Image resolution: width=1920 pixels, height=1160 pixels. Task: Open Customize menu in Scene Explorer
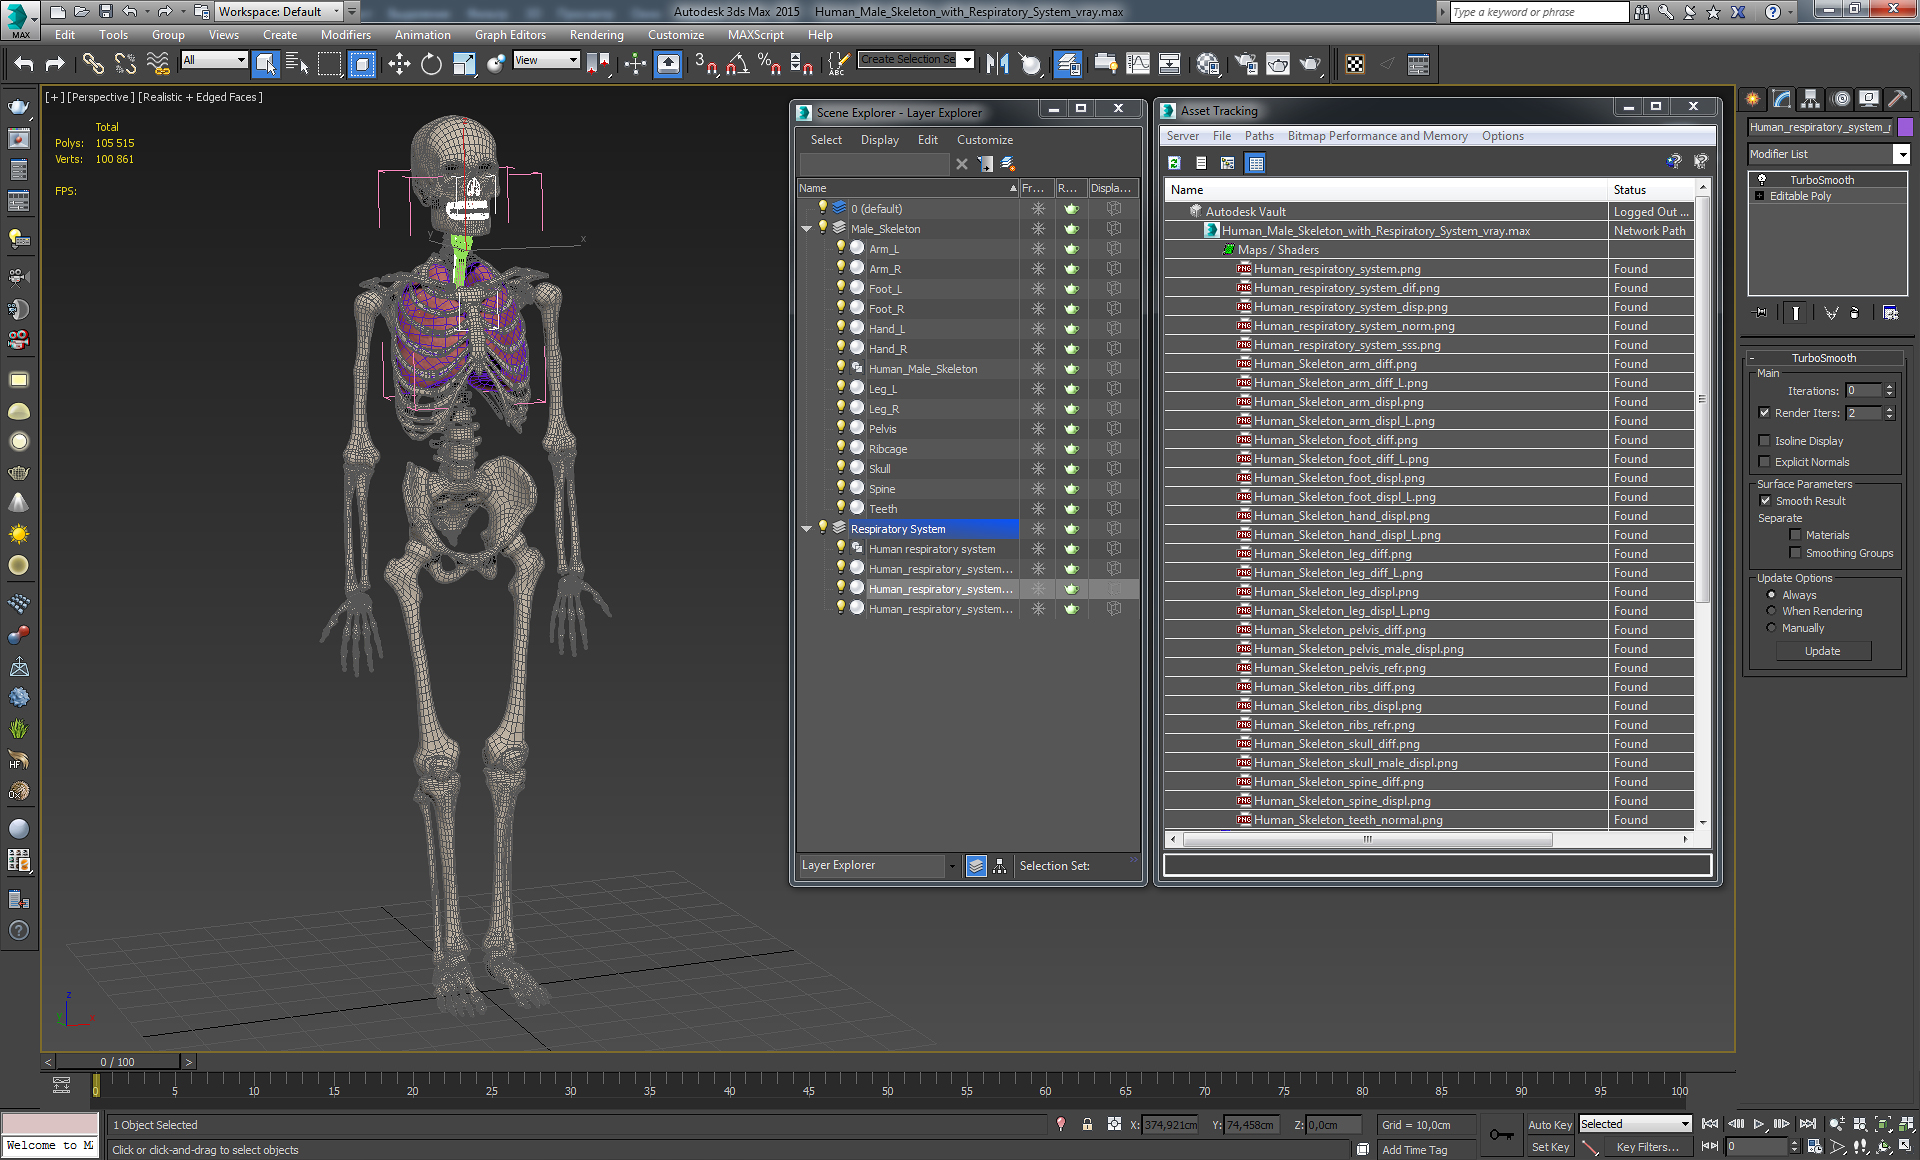(x=984, y=140)
